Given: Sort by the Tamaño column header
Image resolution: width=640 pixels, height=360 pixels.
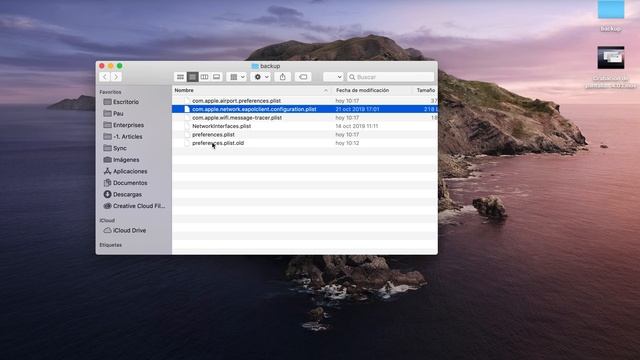Looking at the screenshot, I should (x=426, y=90).
